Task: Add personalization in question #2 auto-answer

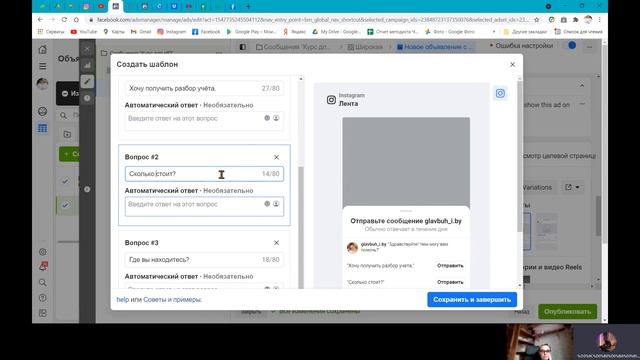Action: click(276, 204)
